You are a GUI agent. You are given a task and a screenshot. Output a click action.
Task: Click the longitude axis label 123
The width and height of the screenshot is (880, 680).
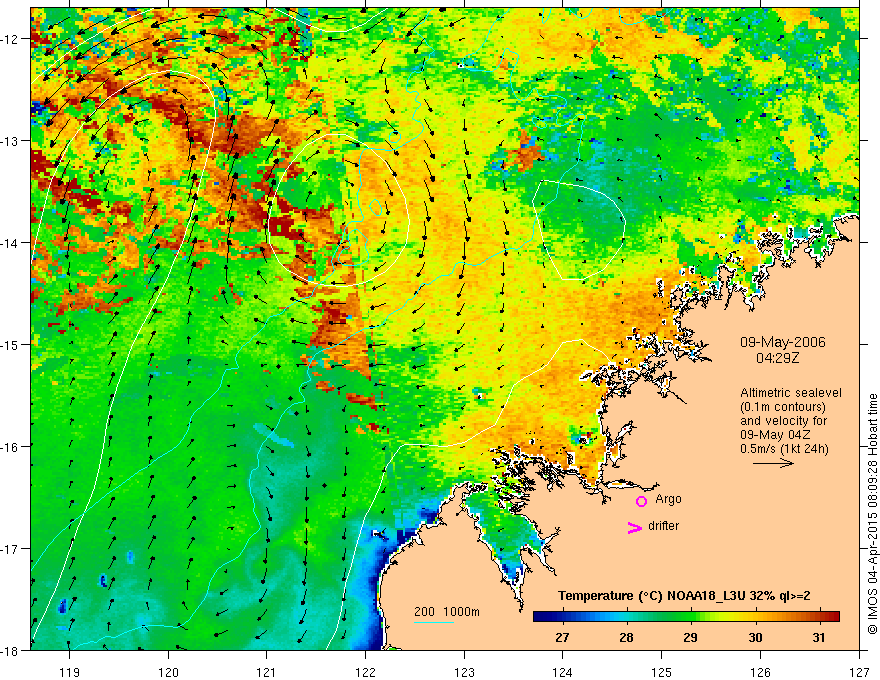[464, 672]
